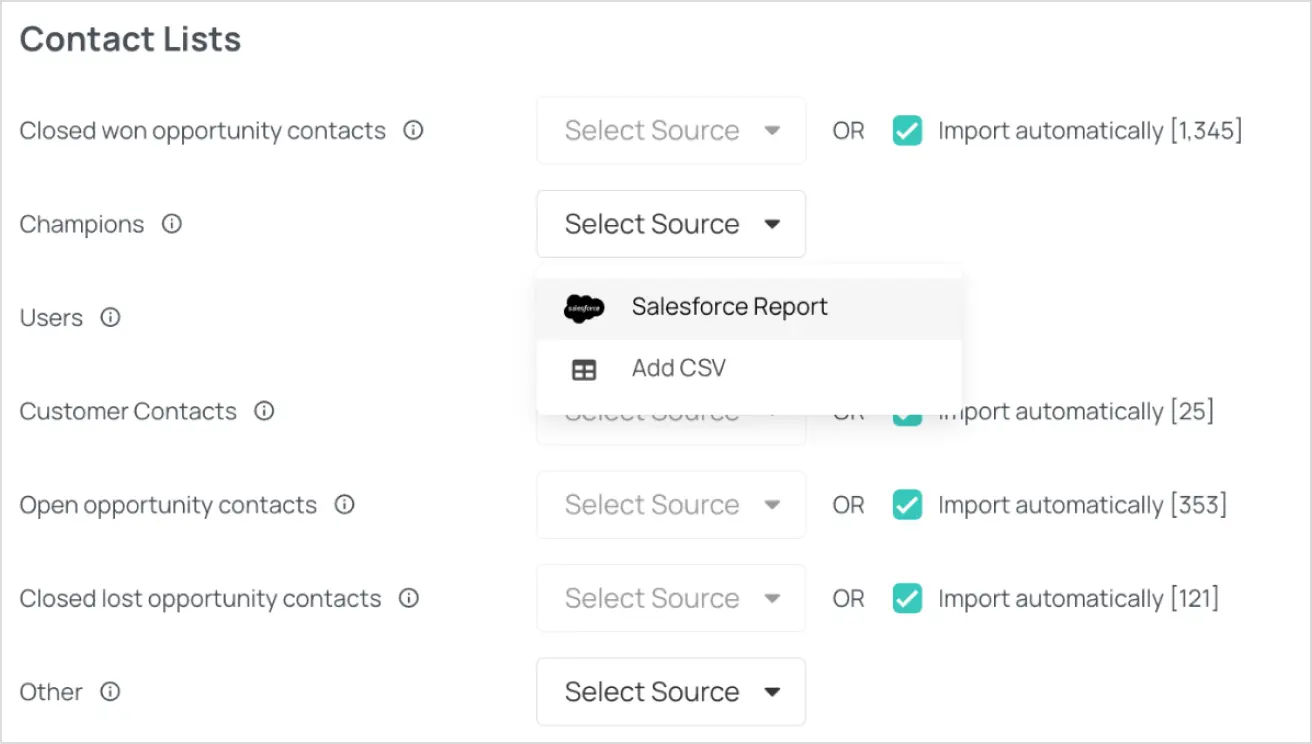Select Salesforce Report from the source menu
Screen dimensions: 1312x744
[729, 307]
